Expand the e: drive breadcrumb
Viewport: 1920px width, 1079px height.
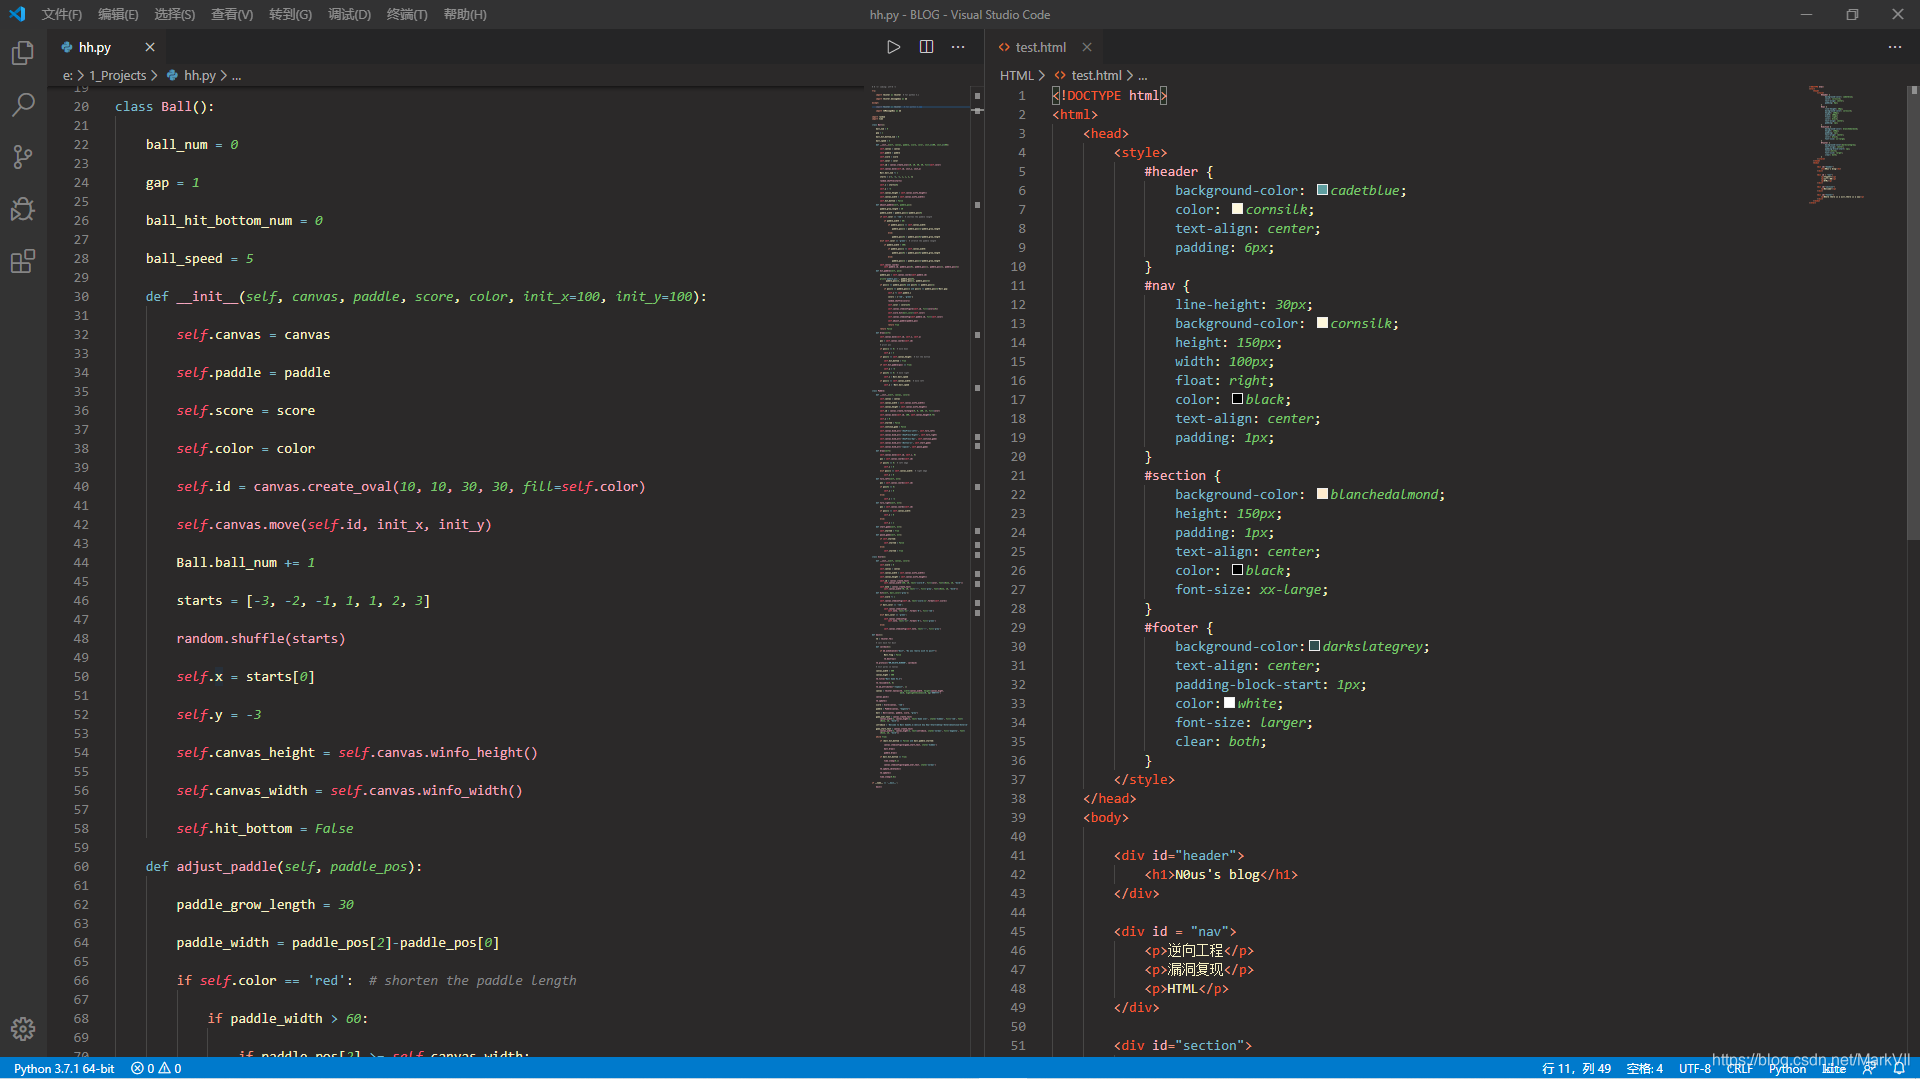coord(68,75)
